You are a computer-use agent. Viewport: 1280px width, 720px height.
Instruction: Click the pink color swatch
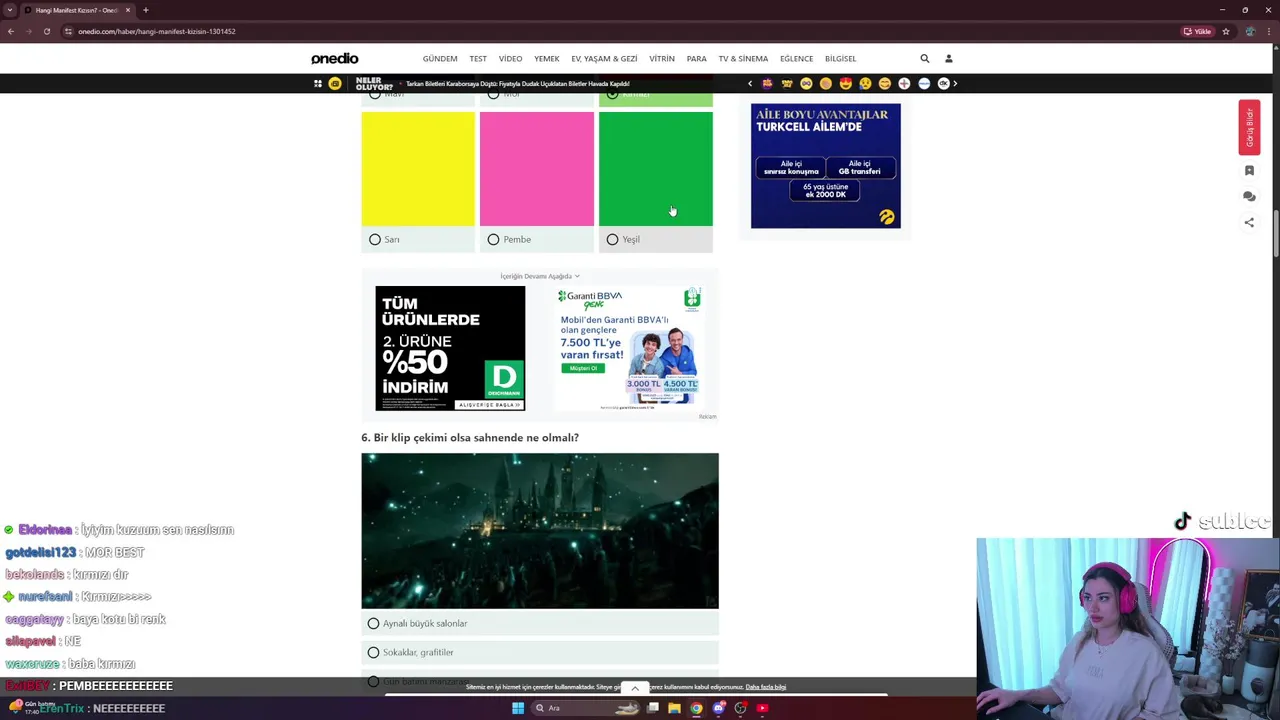[537, 169]
